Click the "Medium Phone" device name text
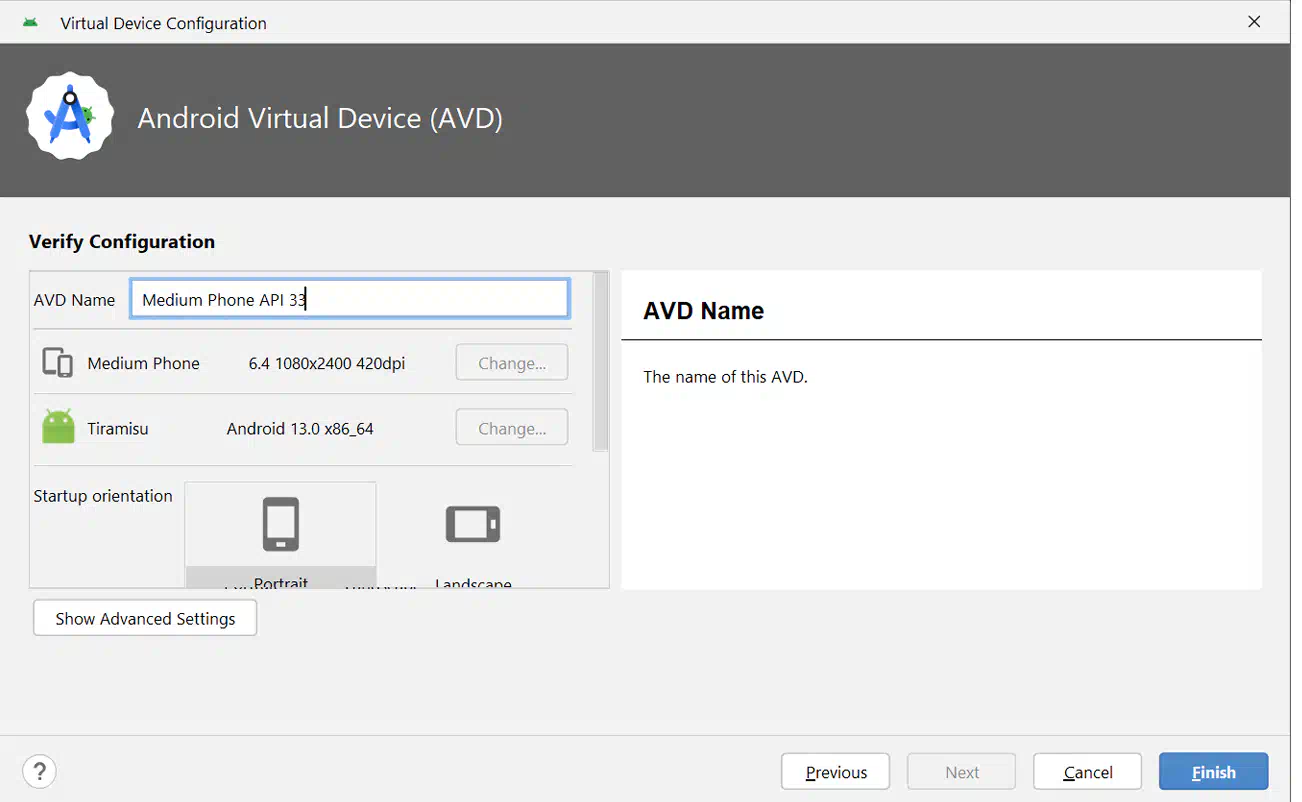The image size is (1302, 802). pyautogui.click(x=143, y=363)
